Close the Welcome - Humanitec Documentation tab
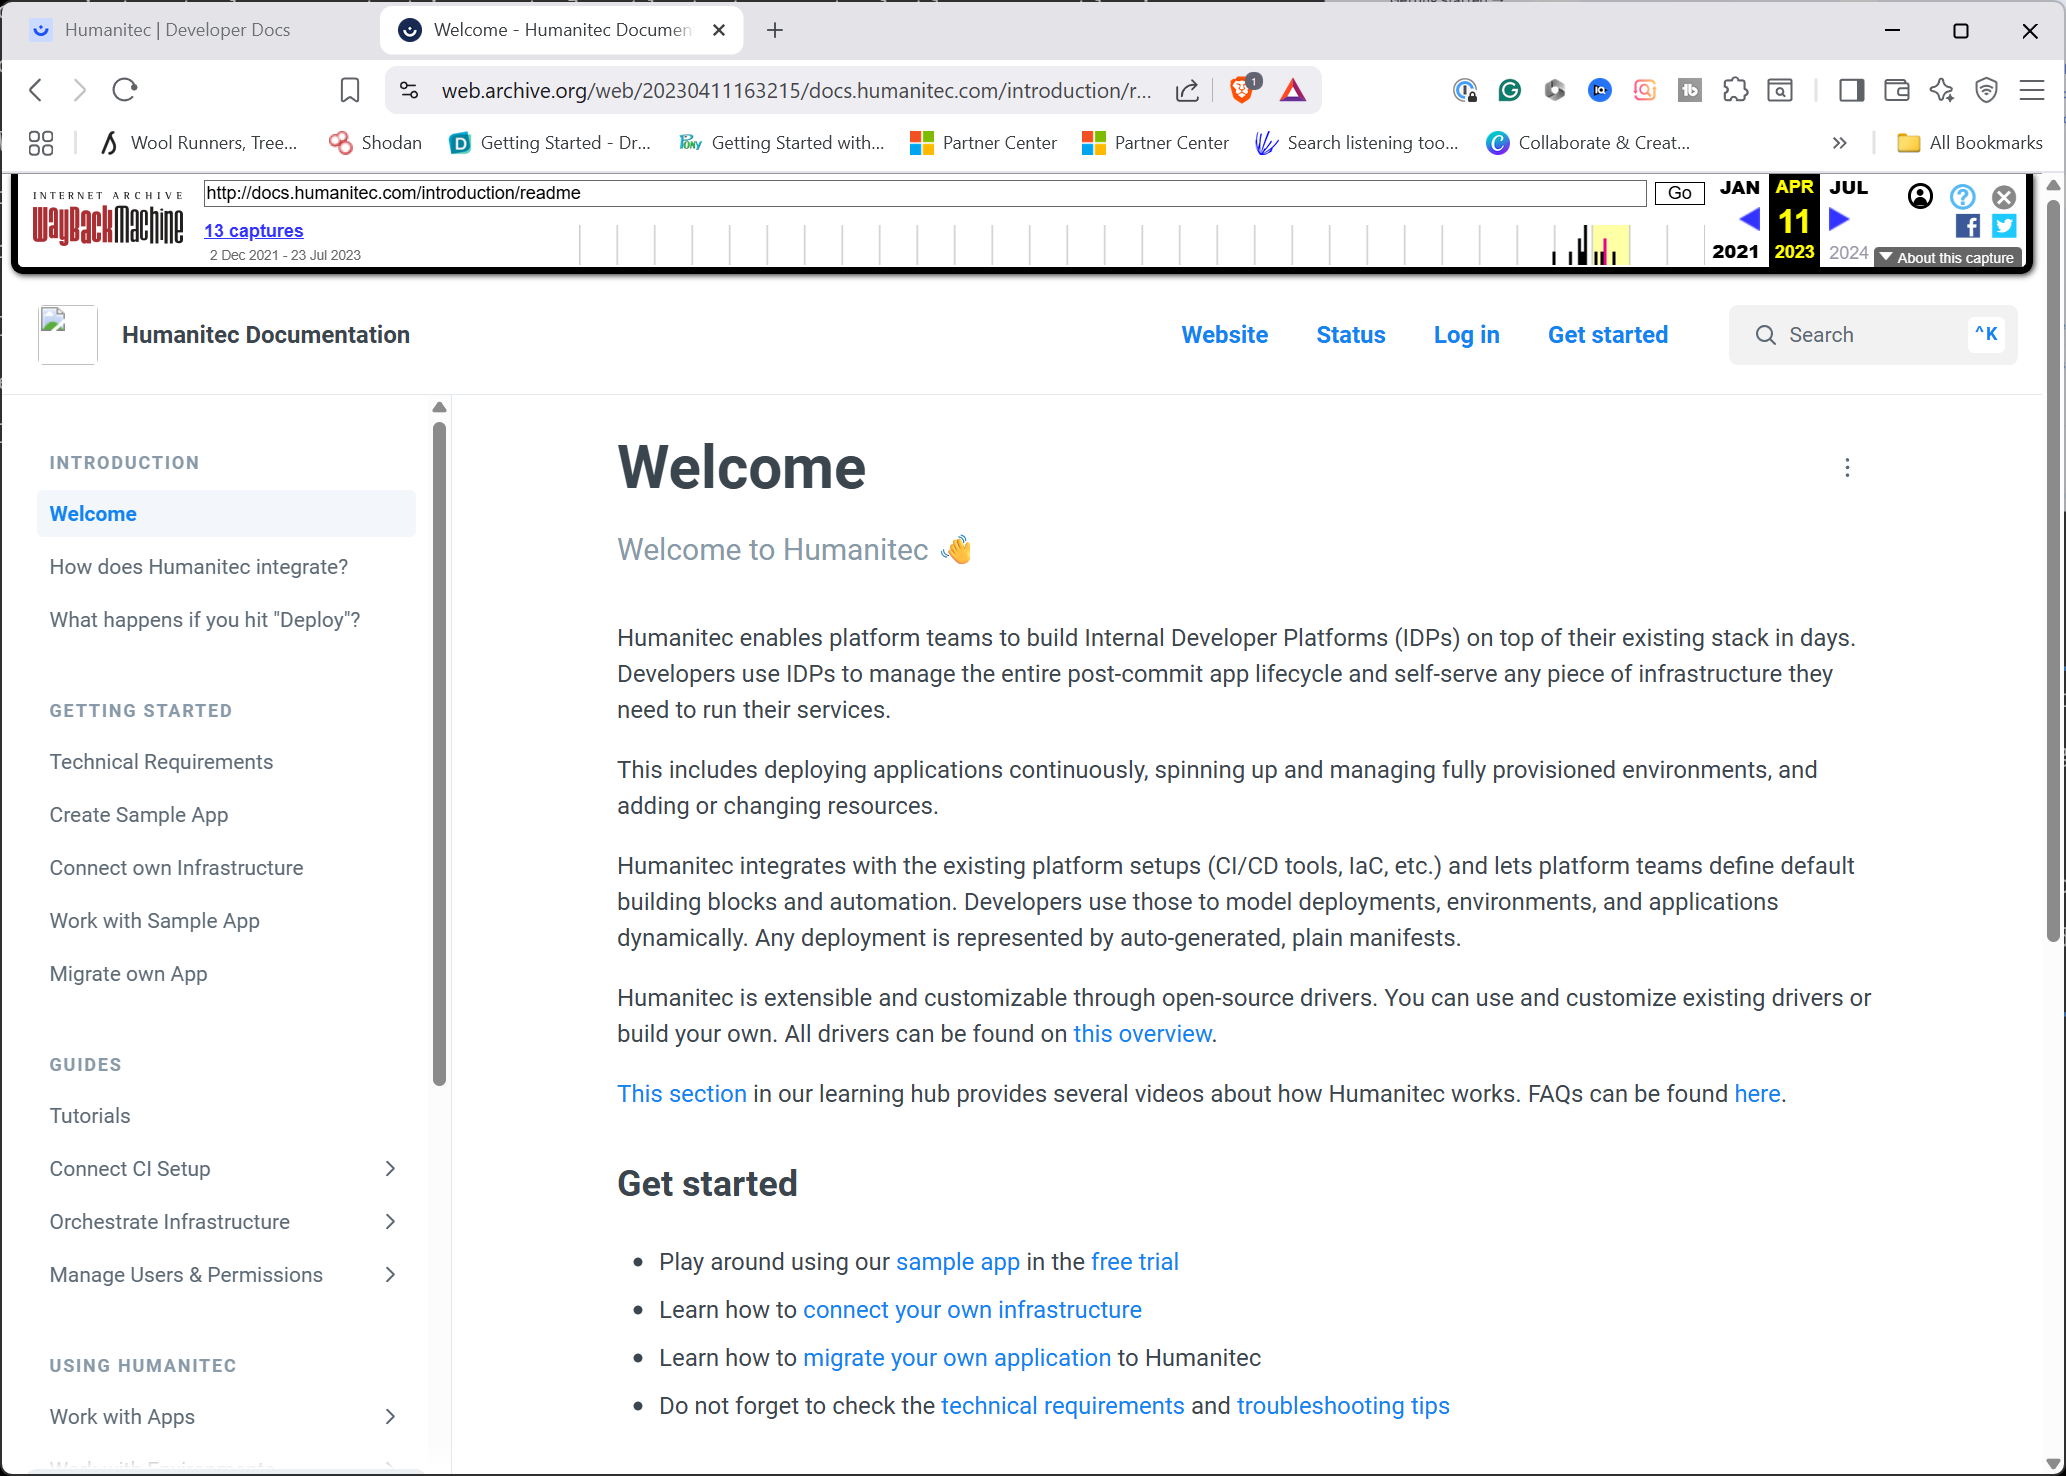 coord(719,30)
